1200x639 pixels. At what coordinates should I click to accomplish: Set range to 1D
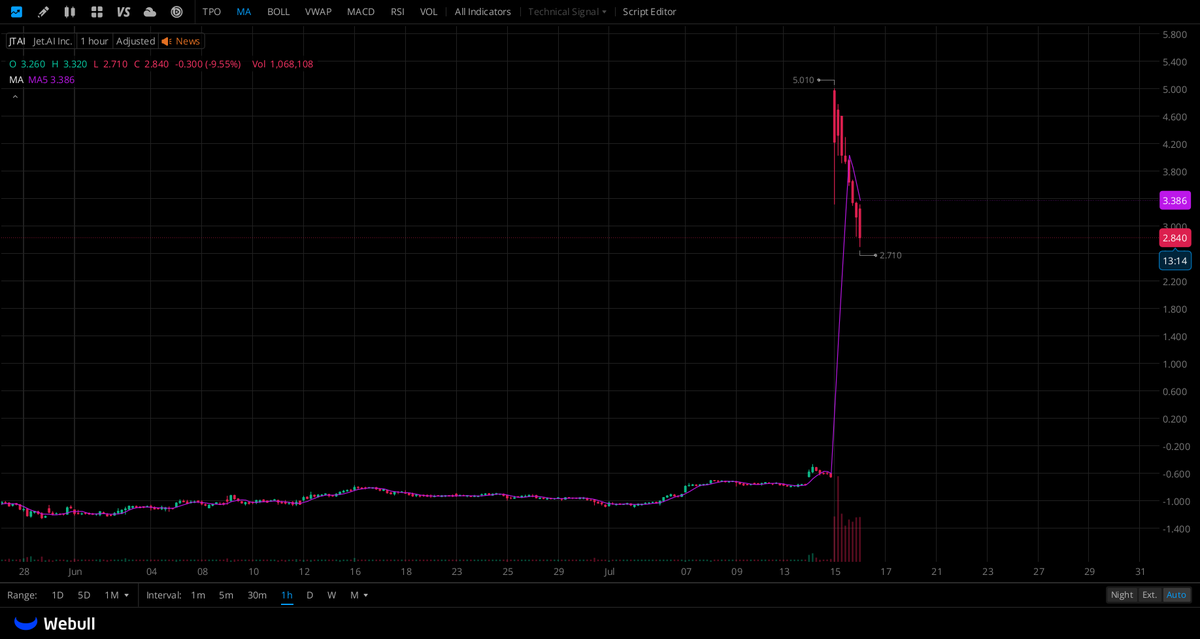[x=57, y=595]
